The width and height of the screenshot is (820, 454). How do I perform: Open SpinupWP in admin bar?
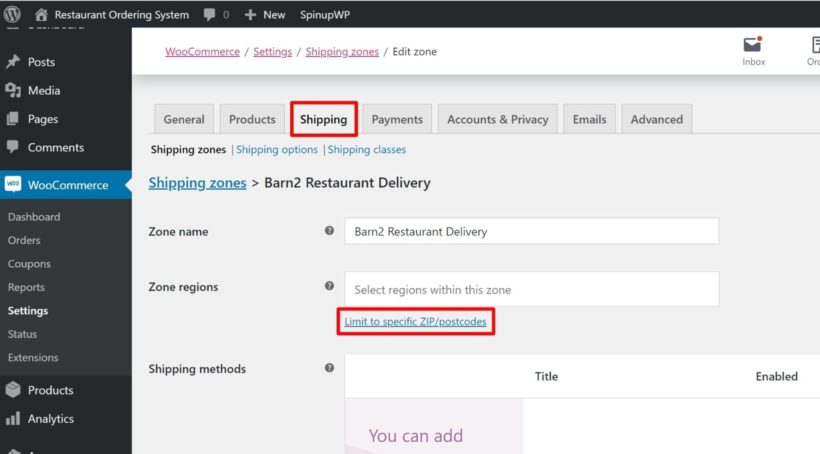[x=325, y=15]
